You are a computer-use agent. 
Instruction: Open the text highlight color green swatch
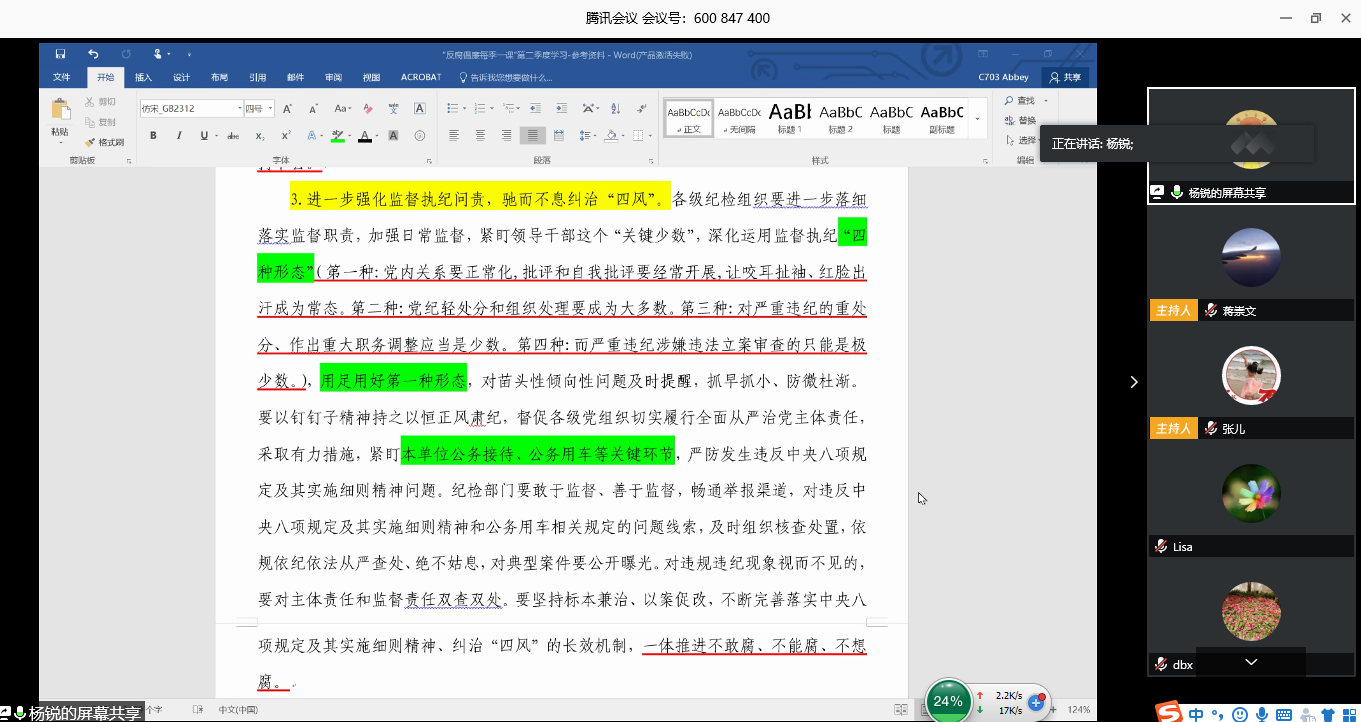click(338, 136)
